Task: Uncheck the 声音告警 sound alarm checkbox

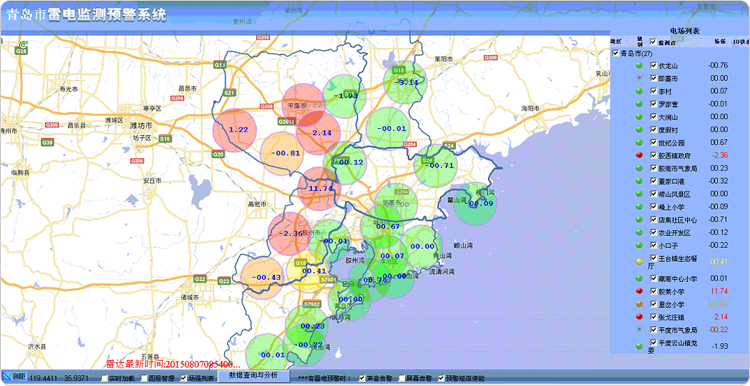Action: 362,378
